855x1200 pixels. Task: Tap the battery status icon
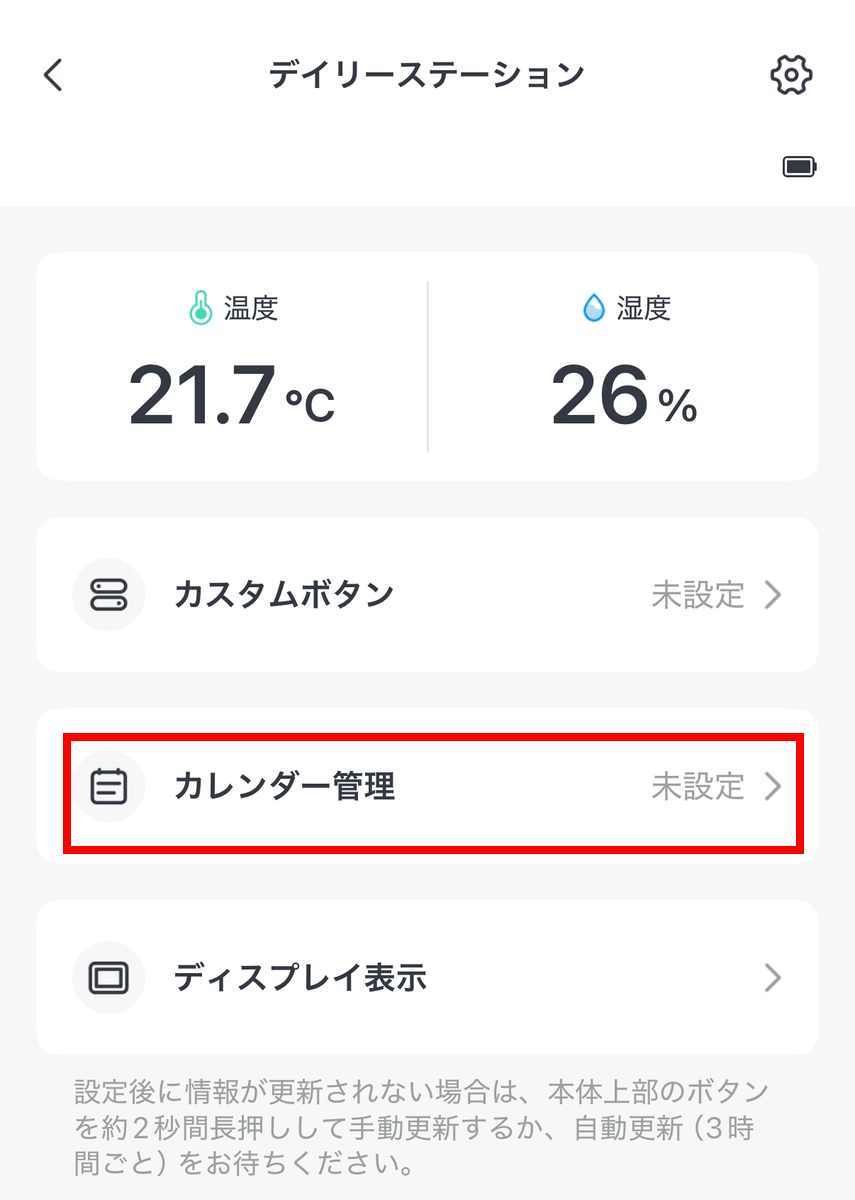coord(799,167)
